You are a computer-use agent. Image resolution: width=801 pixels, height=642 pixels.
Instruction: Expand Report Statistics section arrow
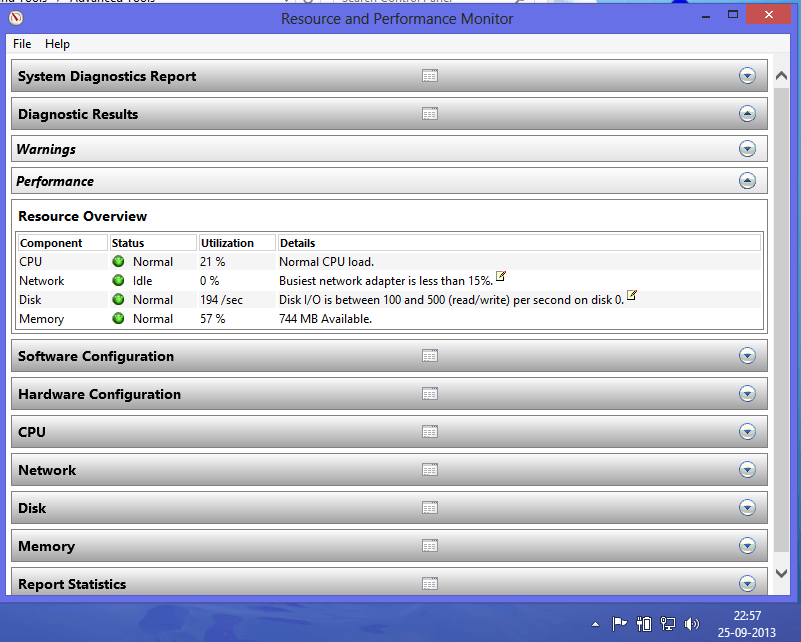click(747, 583)
